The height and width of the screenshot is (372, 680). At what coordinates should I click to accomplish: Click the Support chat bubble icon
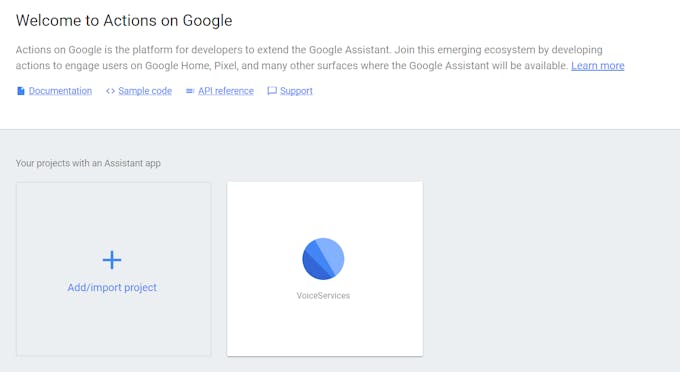(x=272, y=91)
